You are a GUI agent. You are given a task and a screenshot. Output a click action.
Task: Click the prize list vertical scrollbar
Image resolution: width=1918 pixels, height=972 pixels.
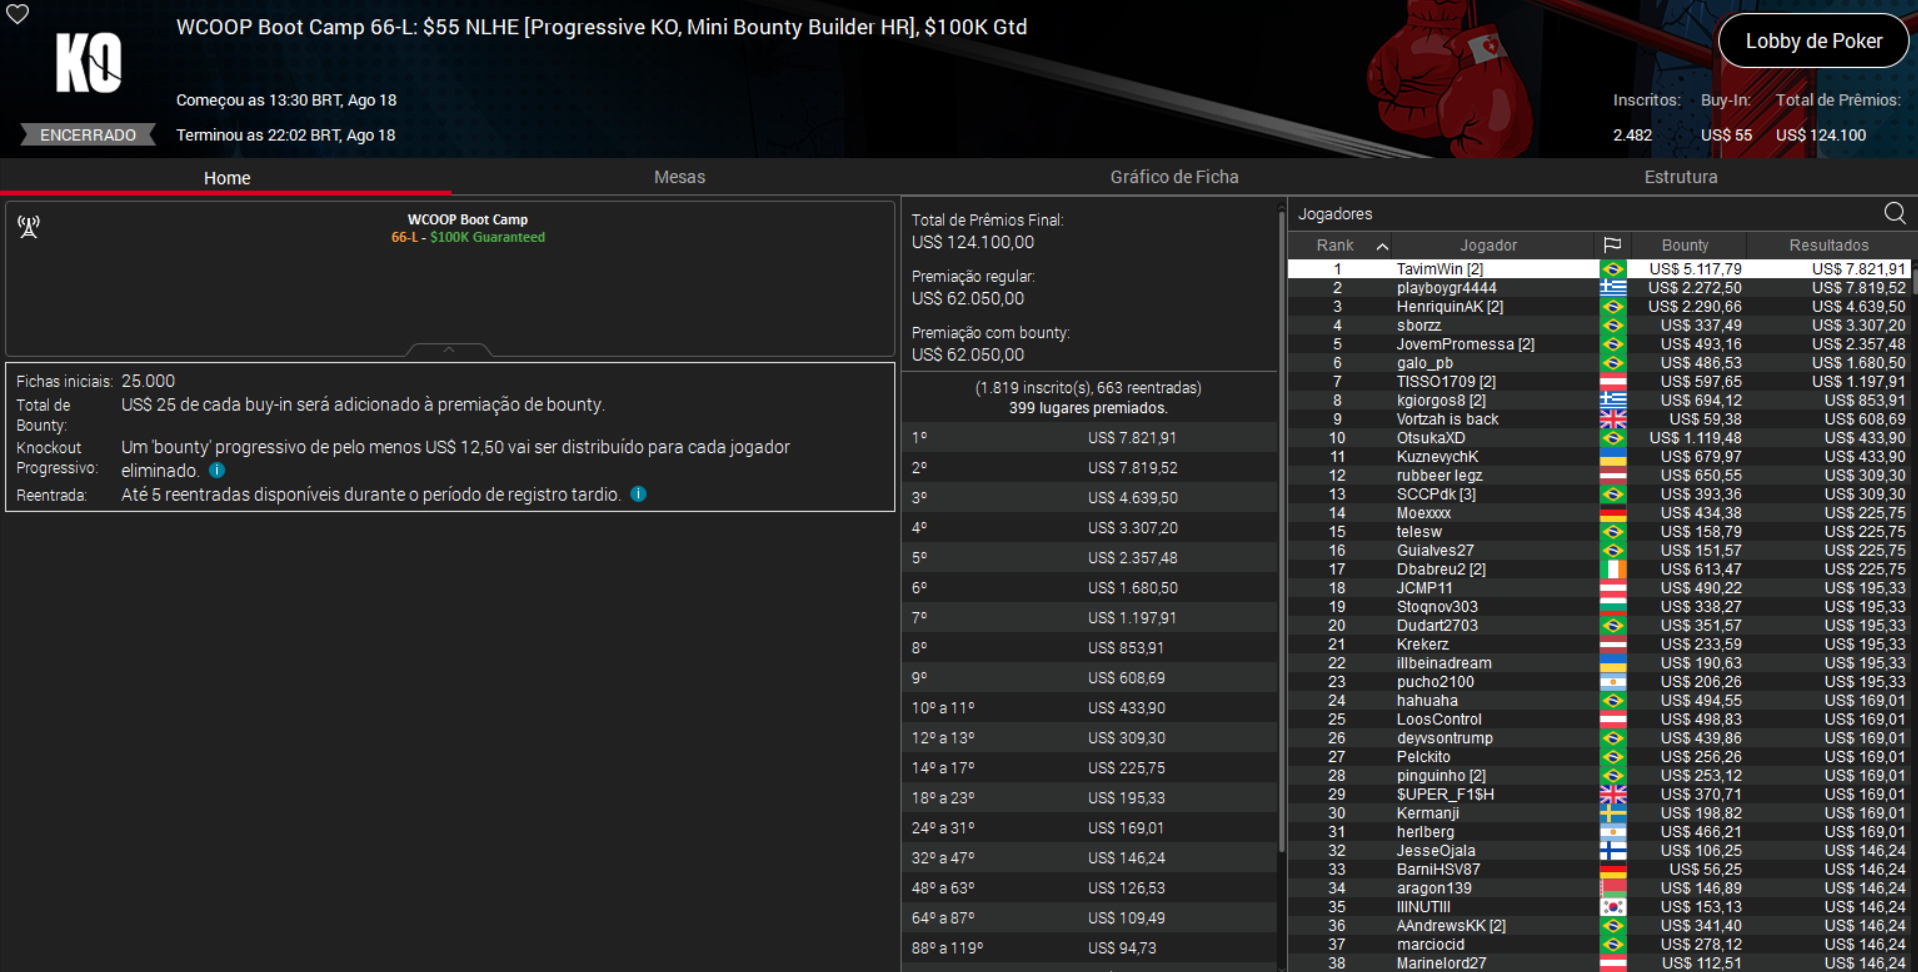1281,530
